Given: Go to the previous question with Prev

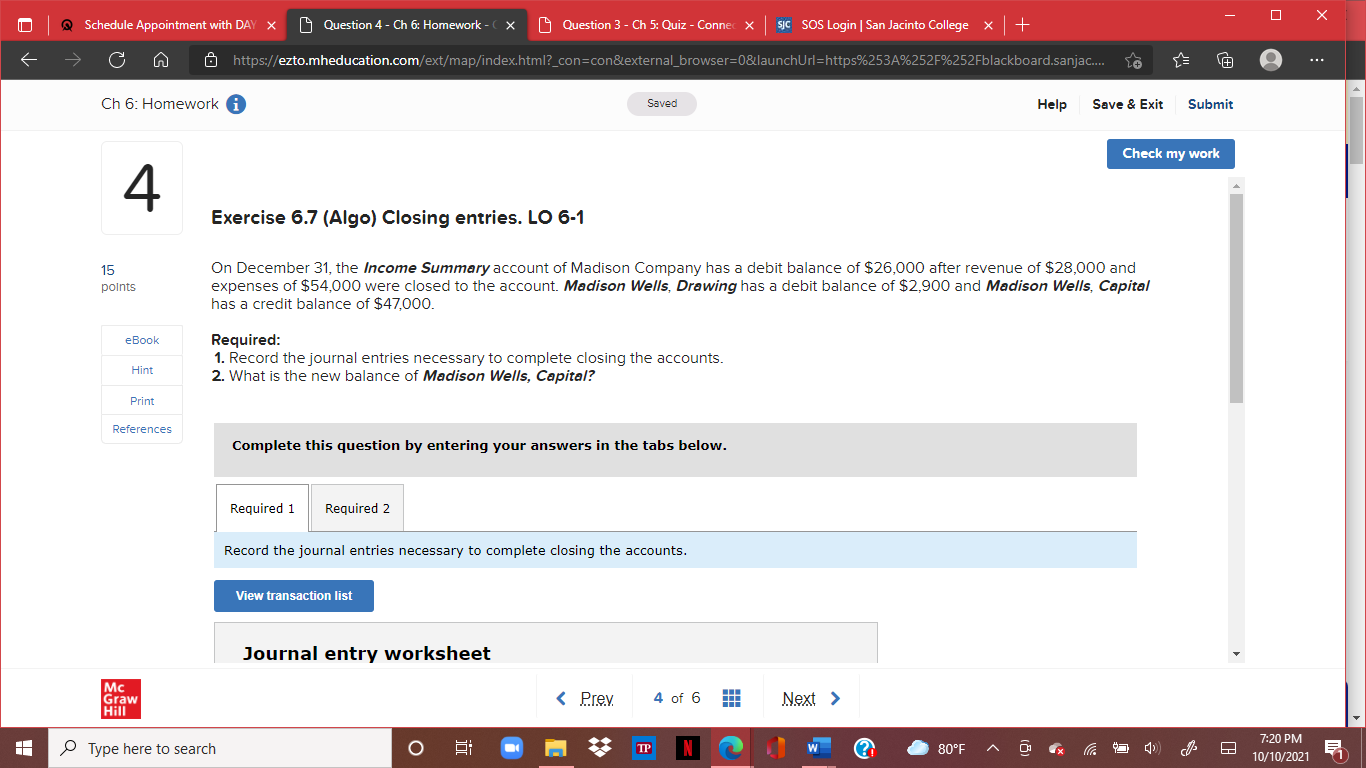Looking at the screenshot, I should click(584, 698).
